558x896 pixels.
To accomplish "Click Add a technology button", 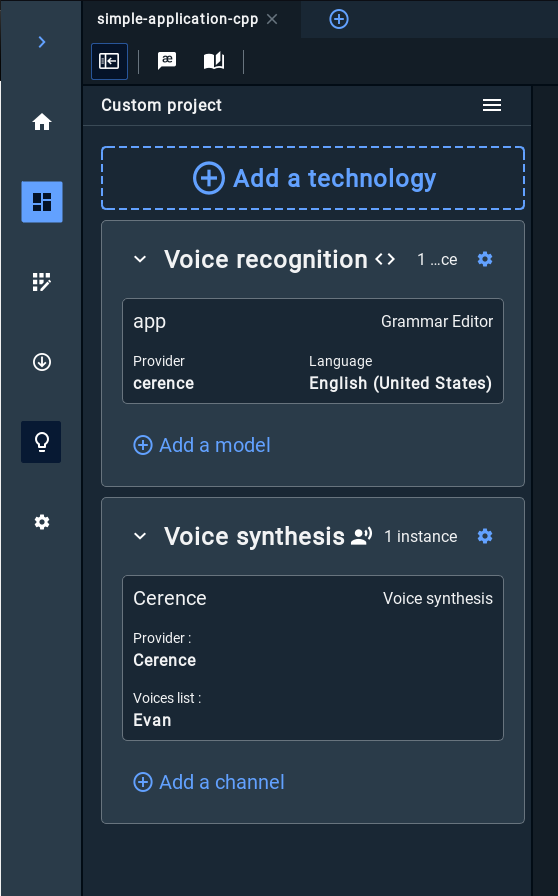I will (313, 178).
